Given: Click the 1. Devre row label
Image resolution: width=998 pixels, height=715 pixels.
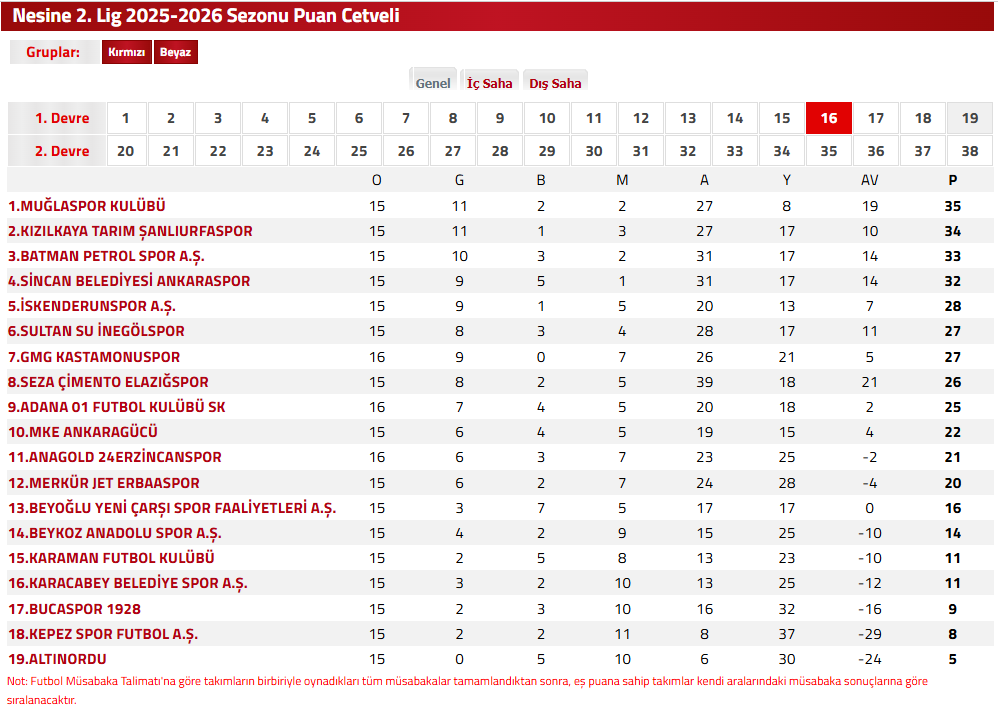Looking at the screenshot, I should click(x=62, y=118).
